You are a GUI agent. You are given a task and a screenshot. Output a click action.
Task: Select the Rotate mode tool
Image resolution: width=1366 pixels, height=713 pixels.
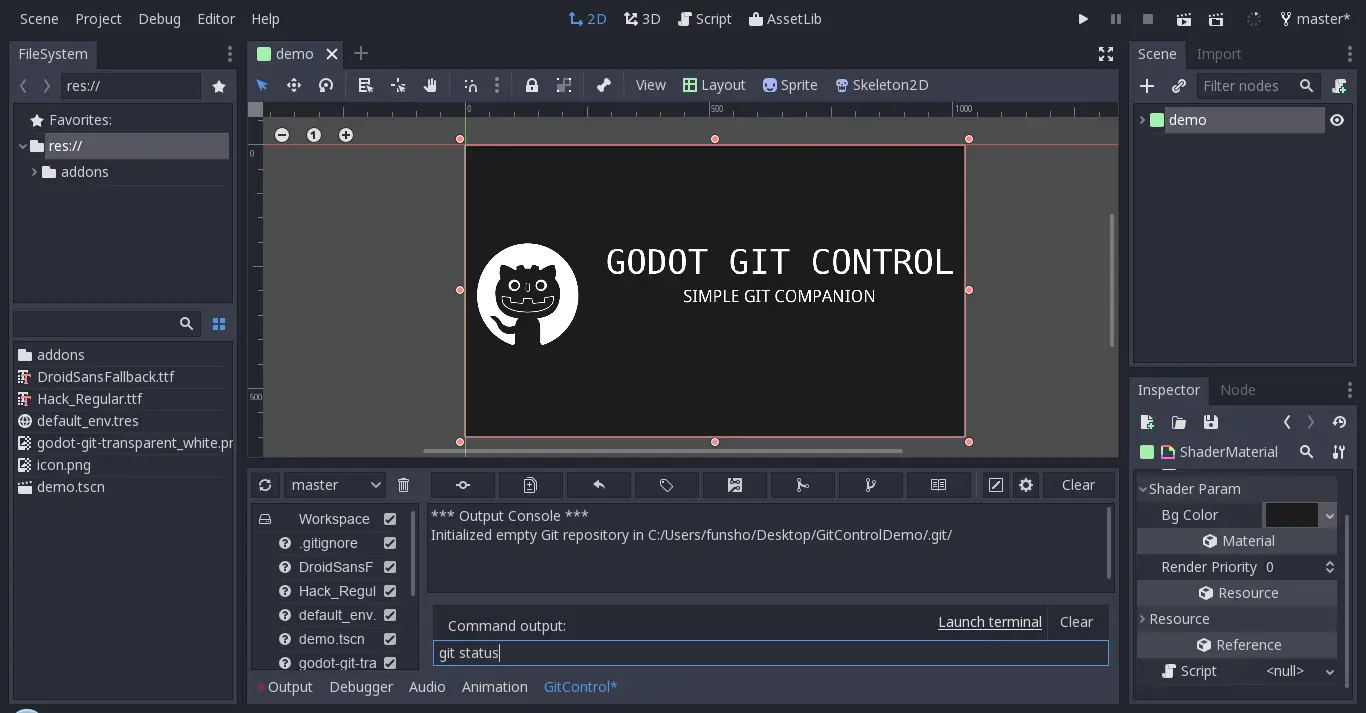(x=326, y=85)
